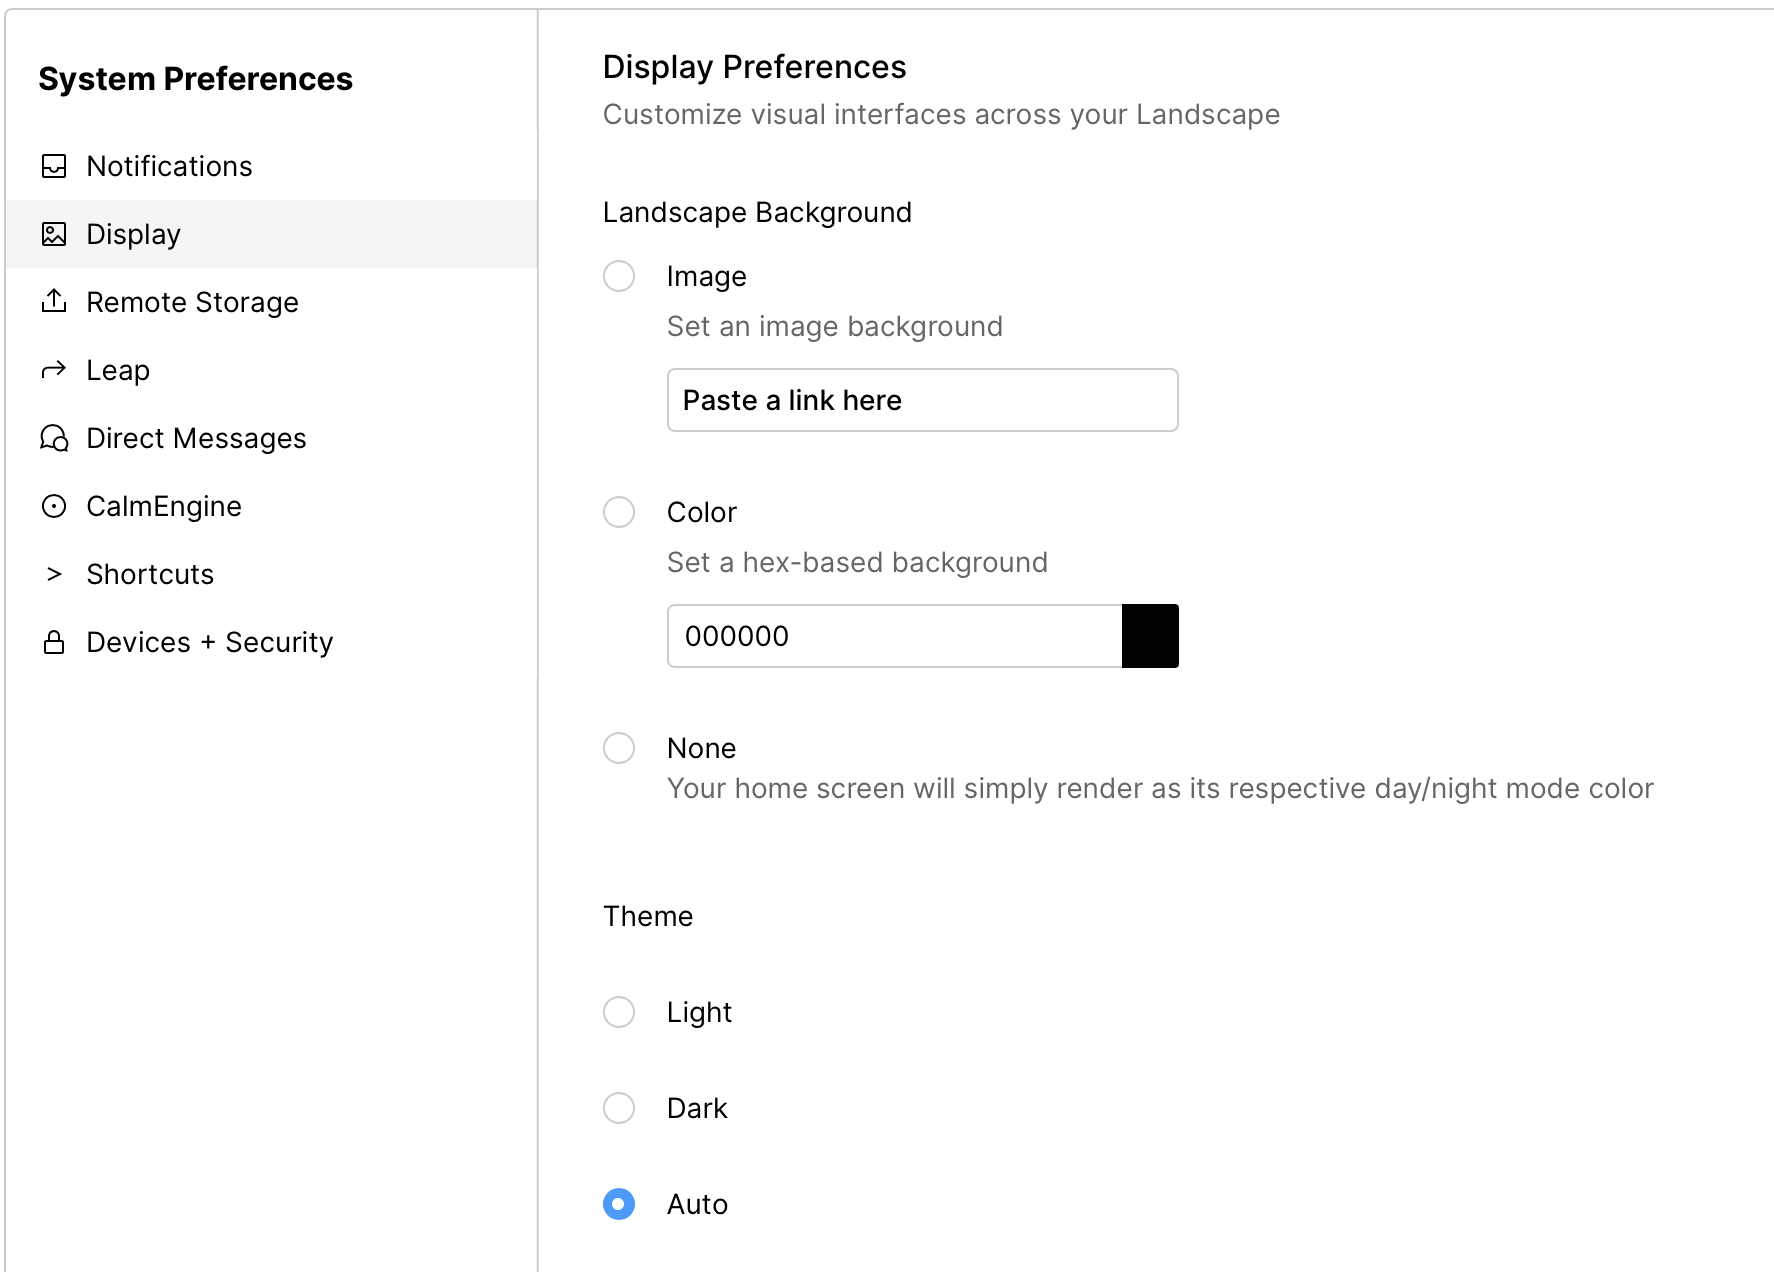
Task: Click the Paste a link here field
Action: (x=923, y=400)
